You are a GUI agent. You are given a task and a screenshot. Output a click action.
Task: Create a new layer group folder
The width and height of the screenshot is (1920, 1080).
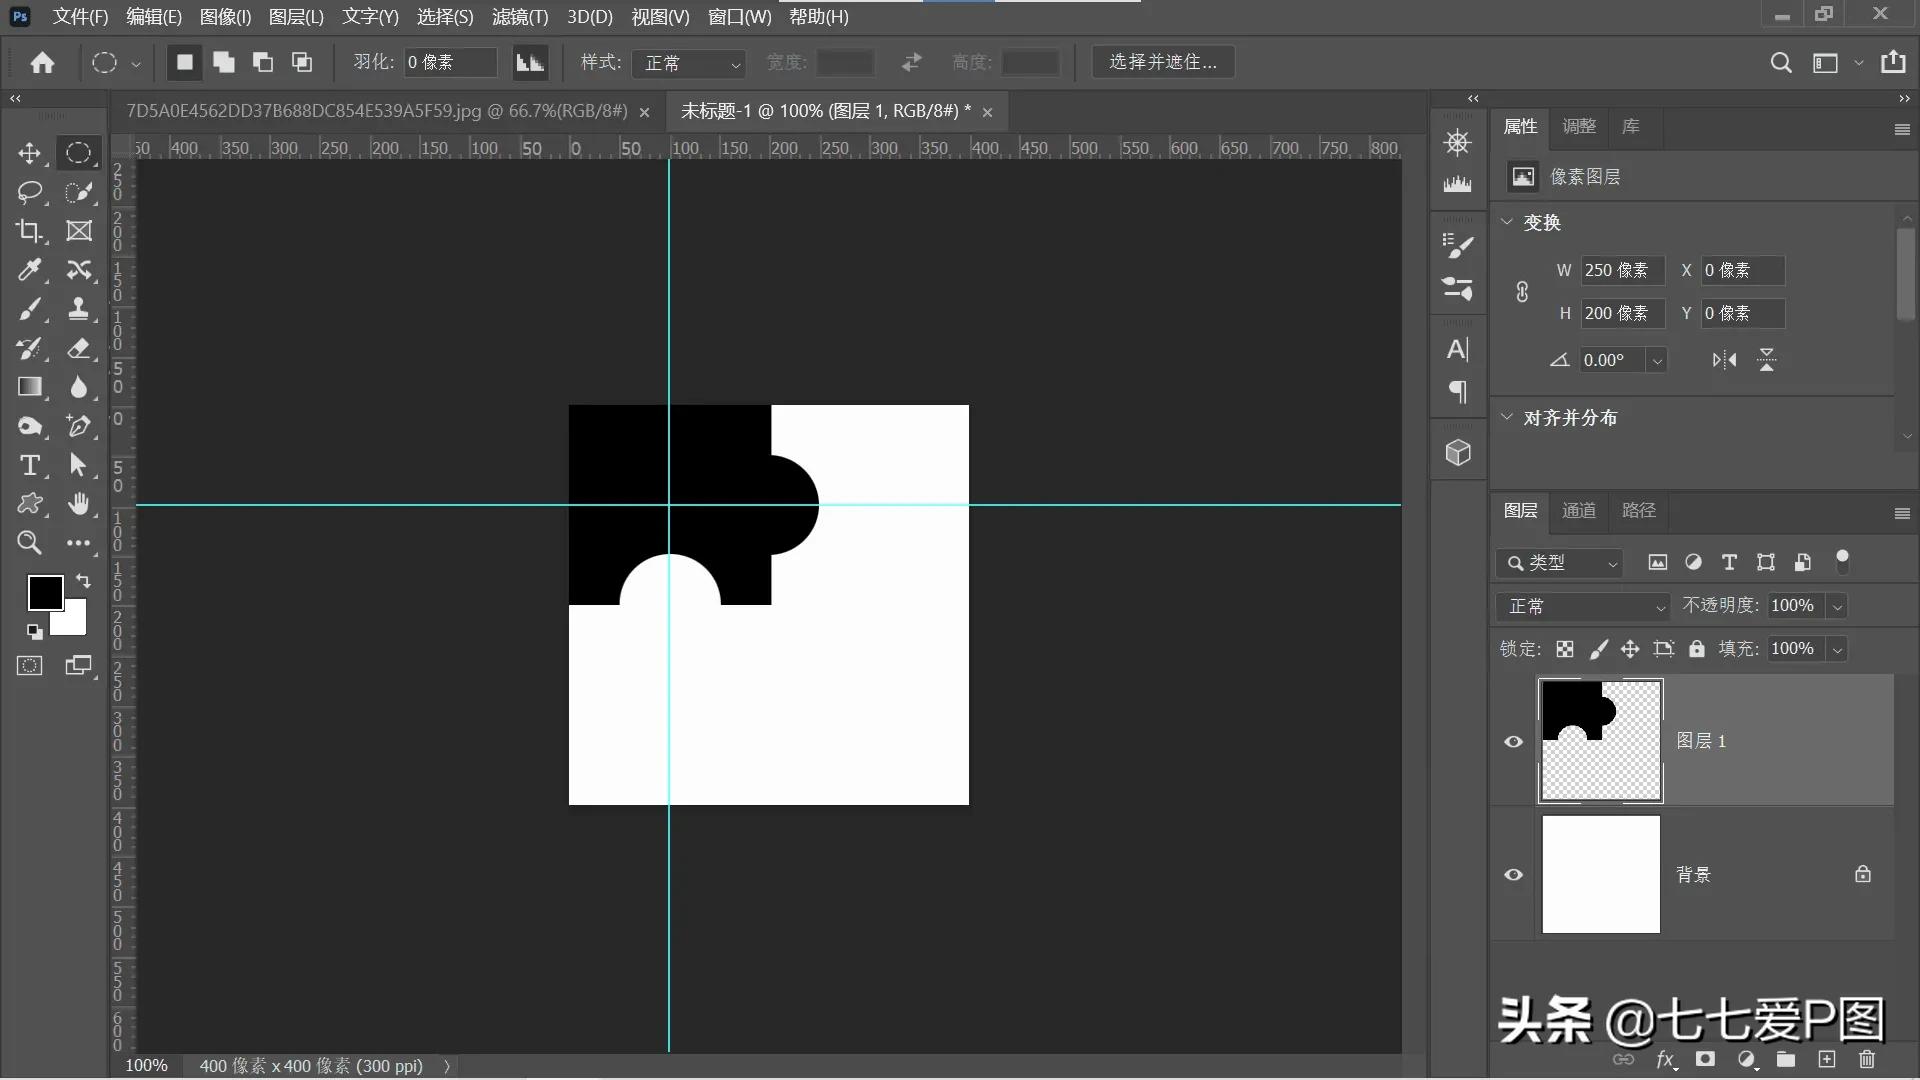coord(1786,1059)
